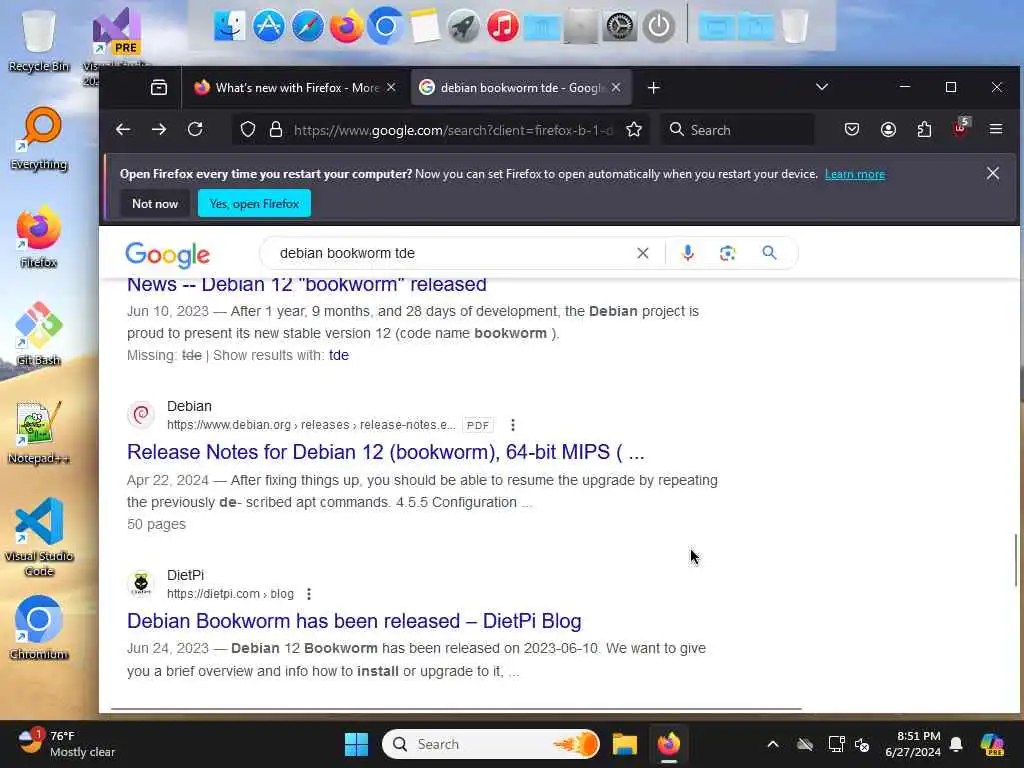This screenshot has height=768, width=1024.
Task: Open Extensions puzzle icon
Action: [924, 129]
